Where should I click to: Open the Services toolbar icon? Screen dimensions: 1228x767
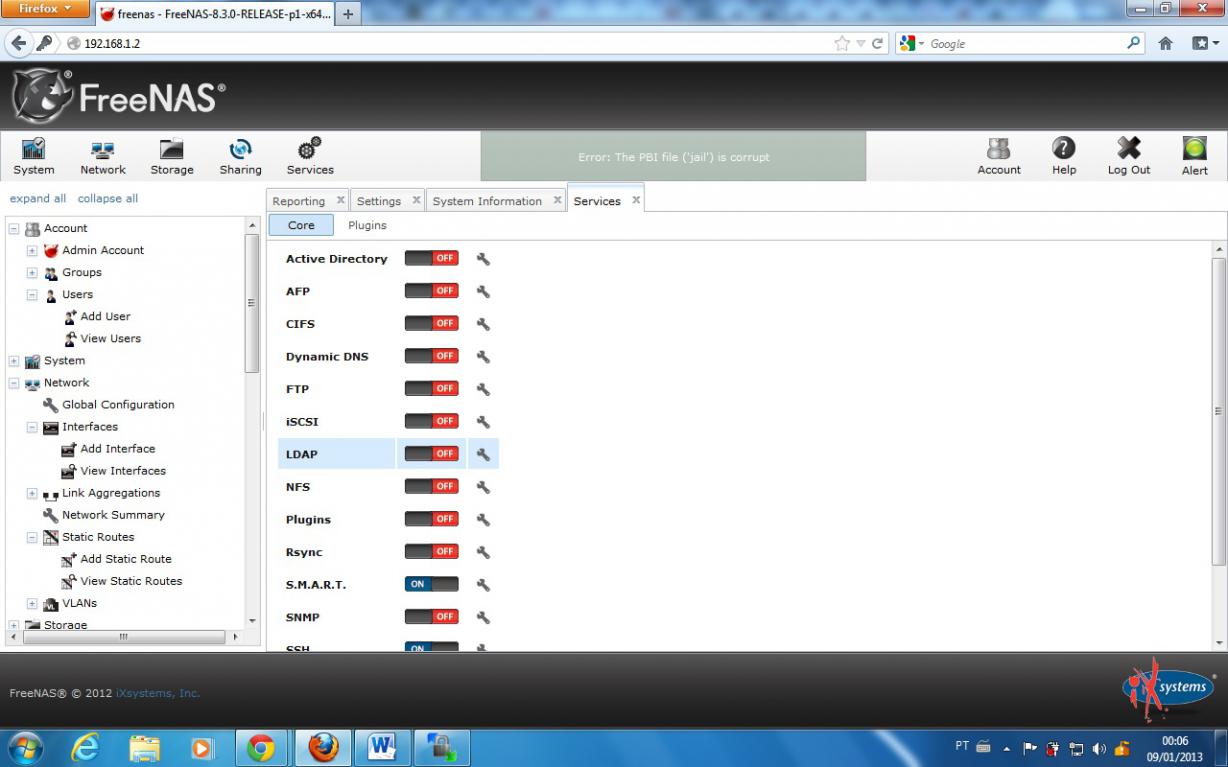(x=310, y=157)
